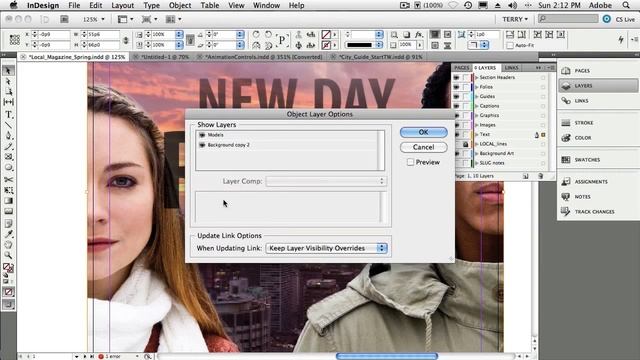Hide the Captions layer eye icon
The height and width of the screenshot is (360, 640).
[456, 106]
